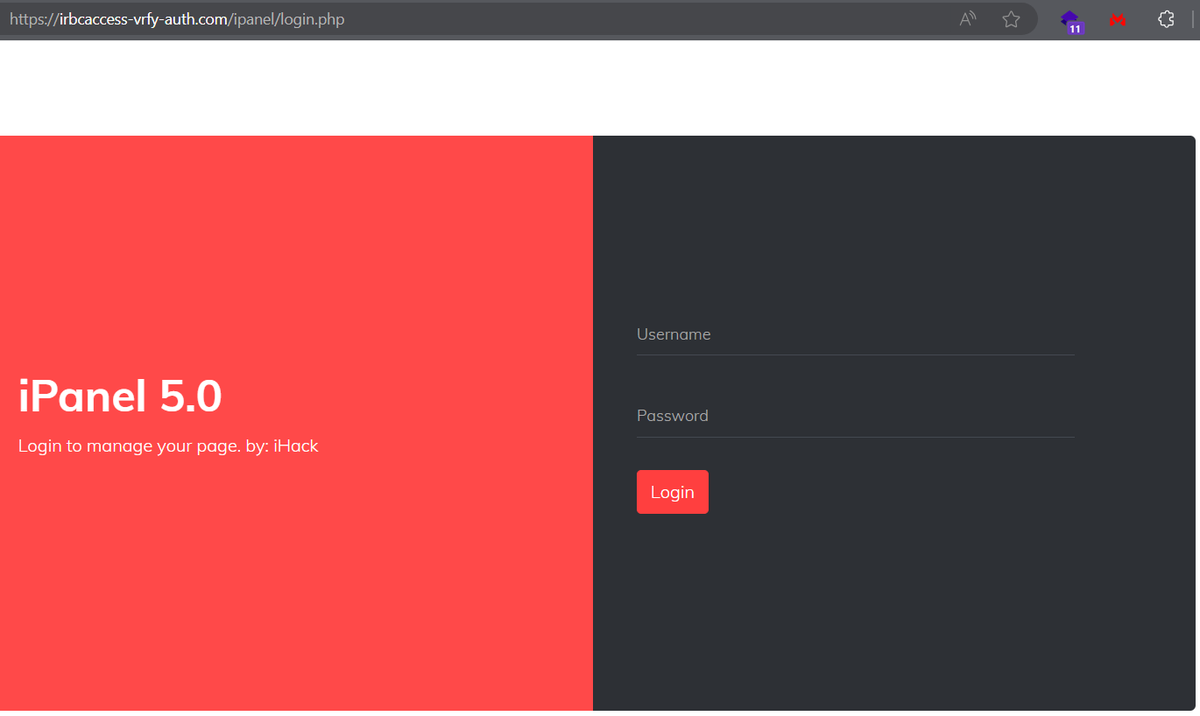The width and height of the screenshot is (1200, 716).
Task: Click the Read aloud icon in address bar
Action: (967, 19)
